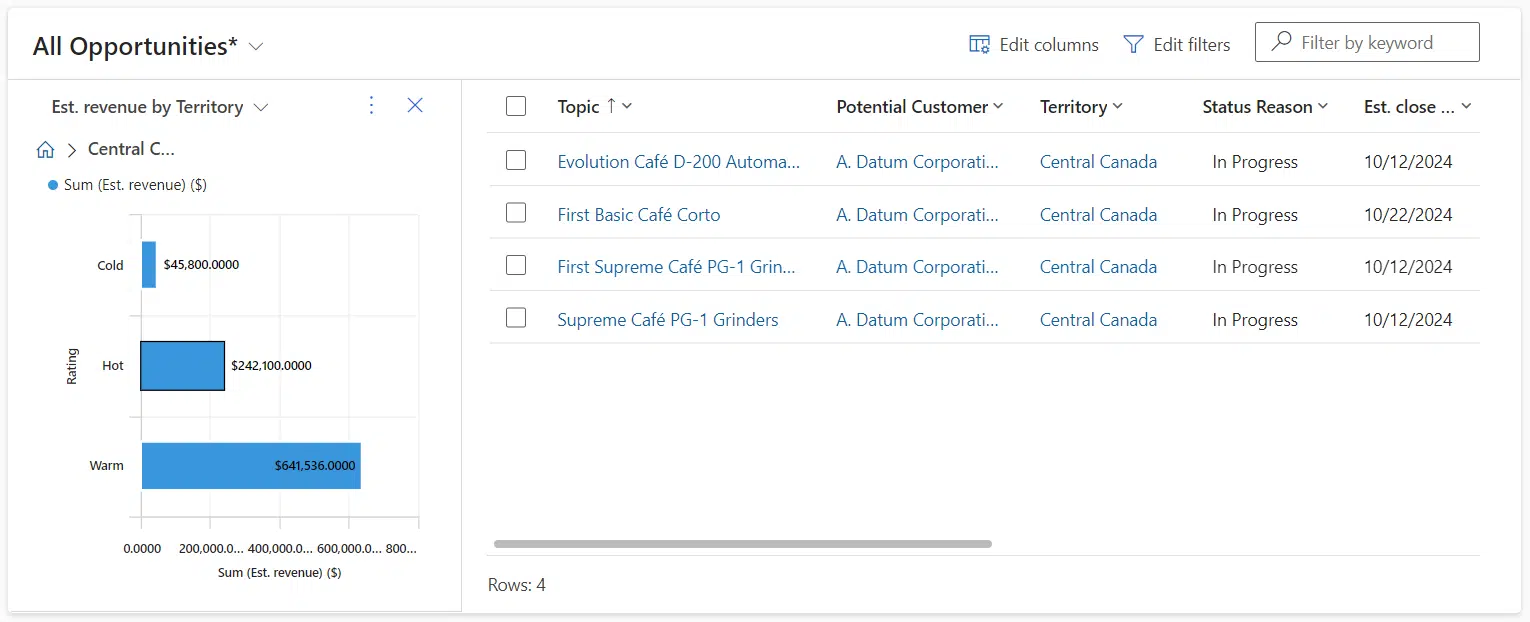Close the Est. revenue chart pane
The image size is (1530, 622).
tap(415, 105)
